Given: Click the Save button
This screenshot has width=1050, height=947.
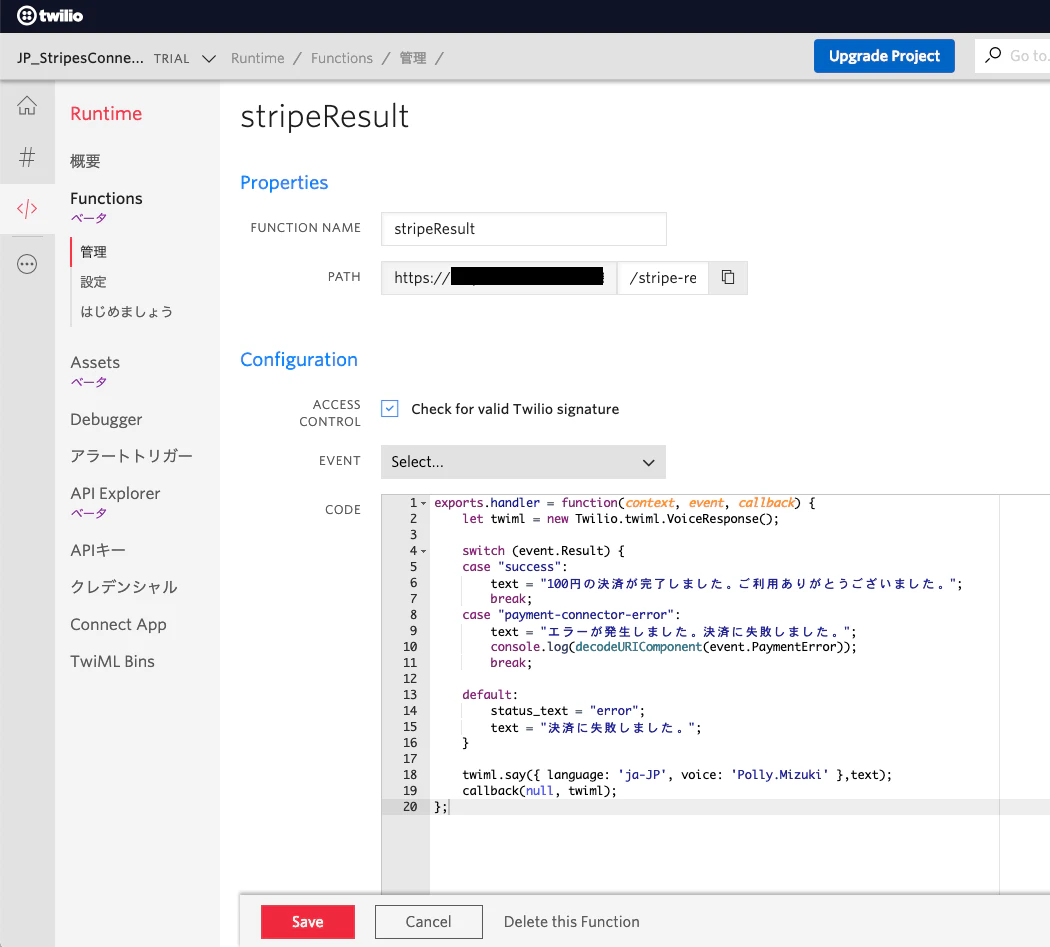Looking at the screenshot, I should [308, 922].
